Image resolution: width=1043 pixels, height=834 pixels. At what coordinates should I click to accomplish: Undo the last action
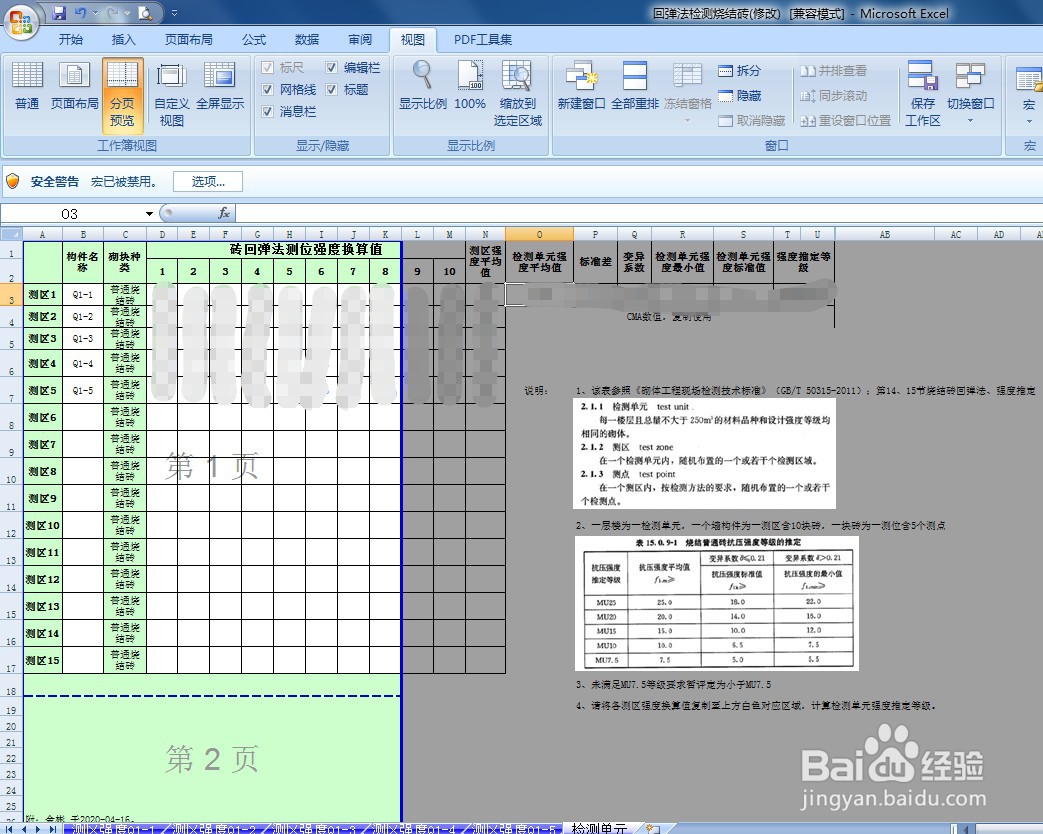click(x=80, y=13)
